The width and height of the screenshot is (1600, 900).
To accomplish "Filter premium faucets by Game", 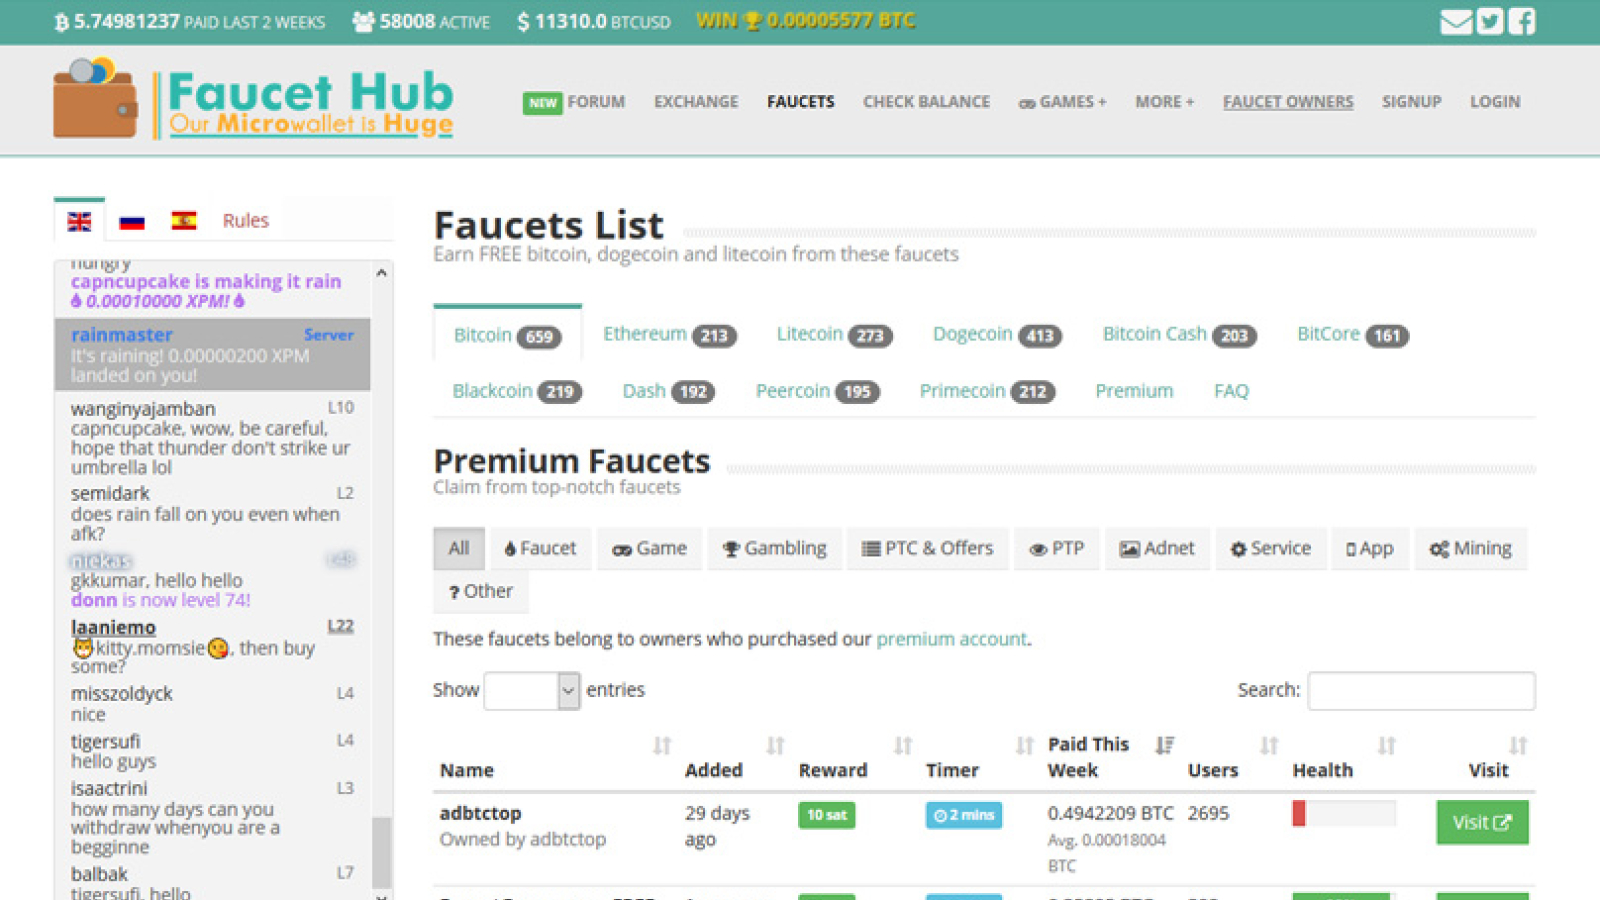I will click(x=650, y=548).
